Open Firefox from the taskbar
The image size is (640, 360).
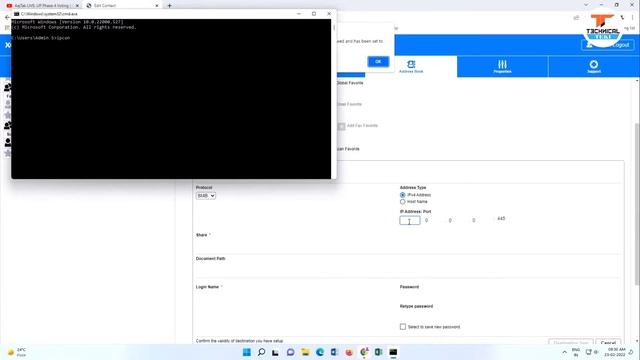(349, 352)
